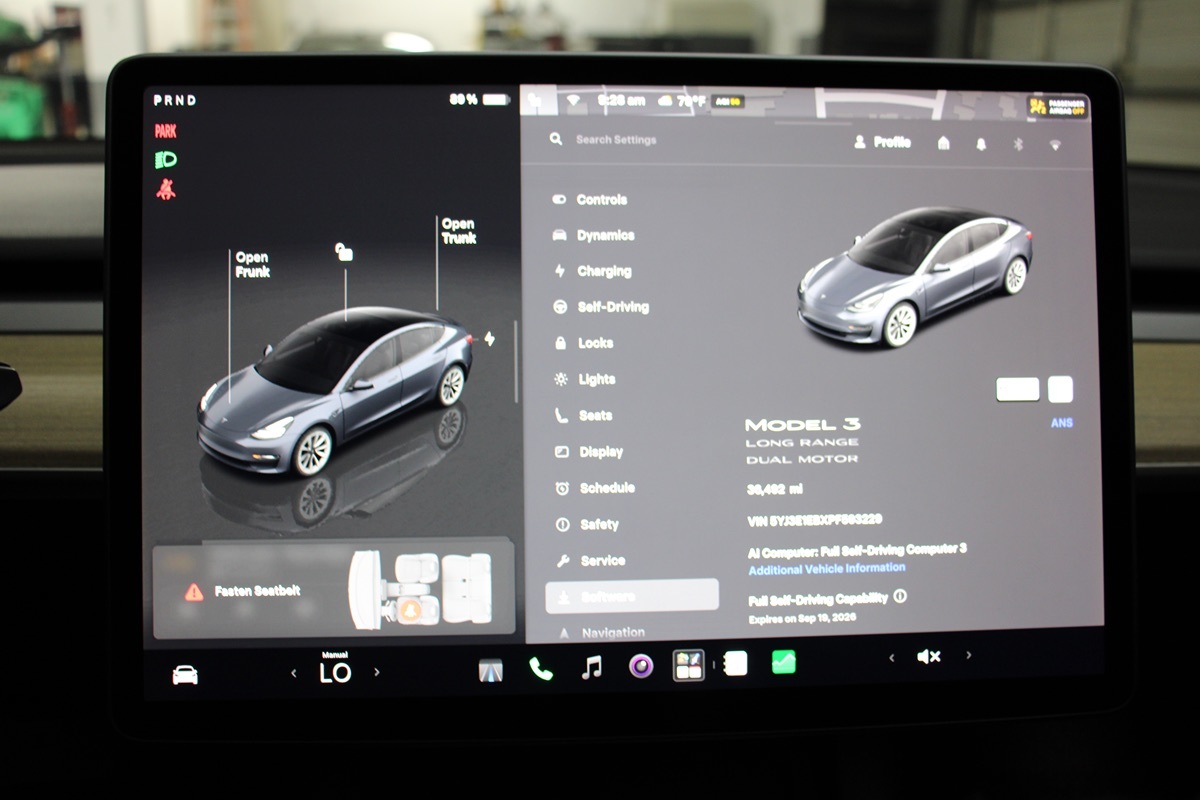Tap the VIN number text
This screenshot has height=800, width=1200.
(x=815, y=520)
